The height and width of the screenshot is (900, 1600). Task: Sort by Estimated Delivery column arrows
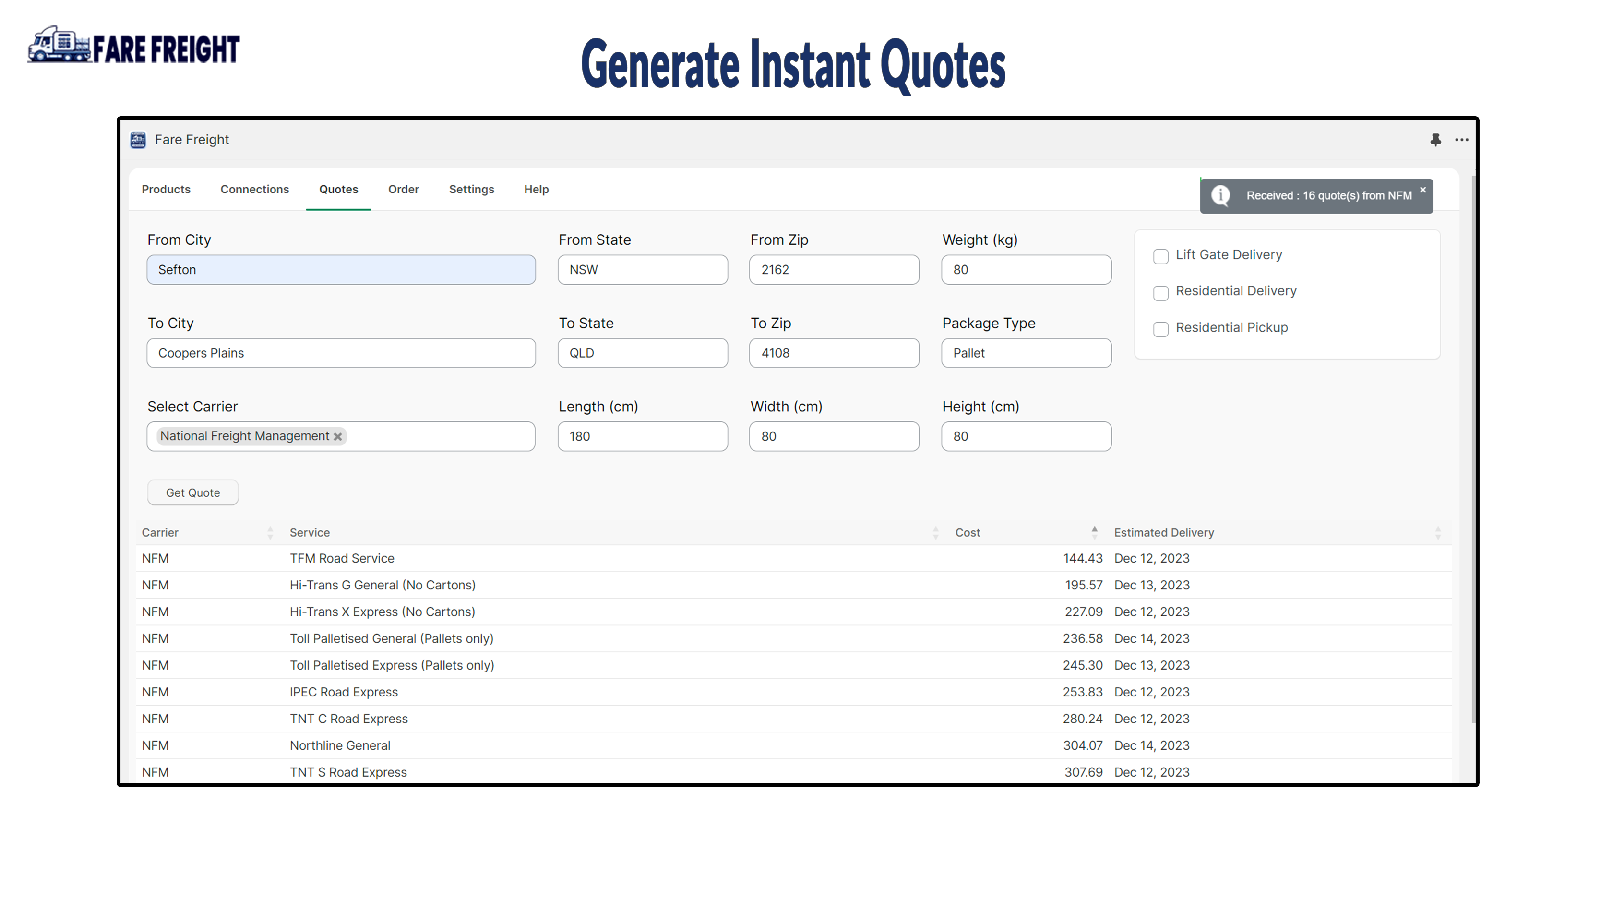coord(1438,533)
